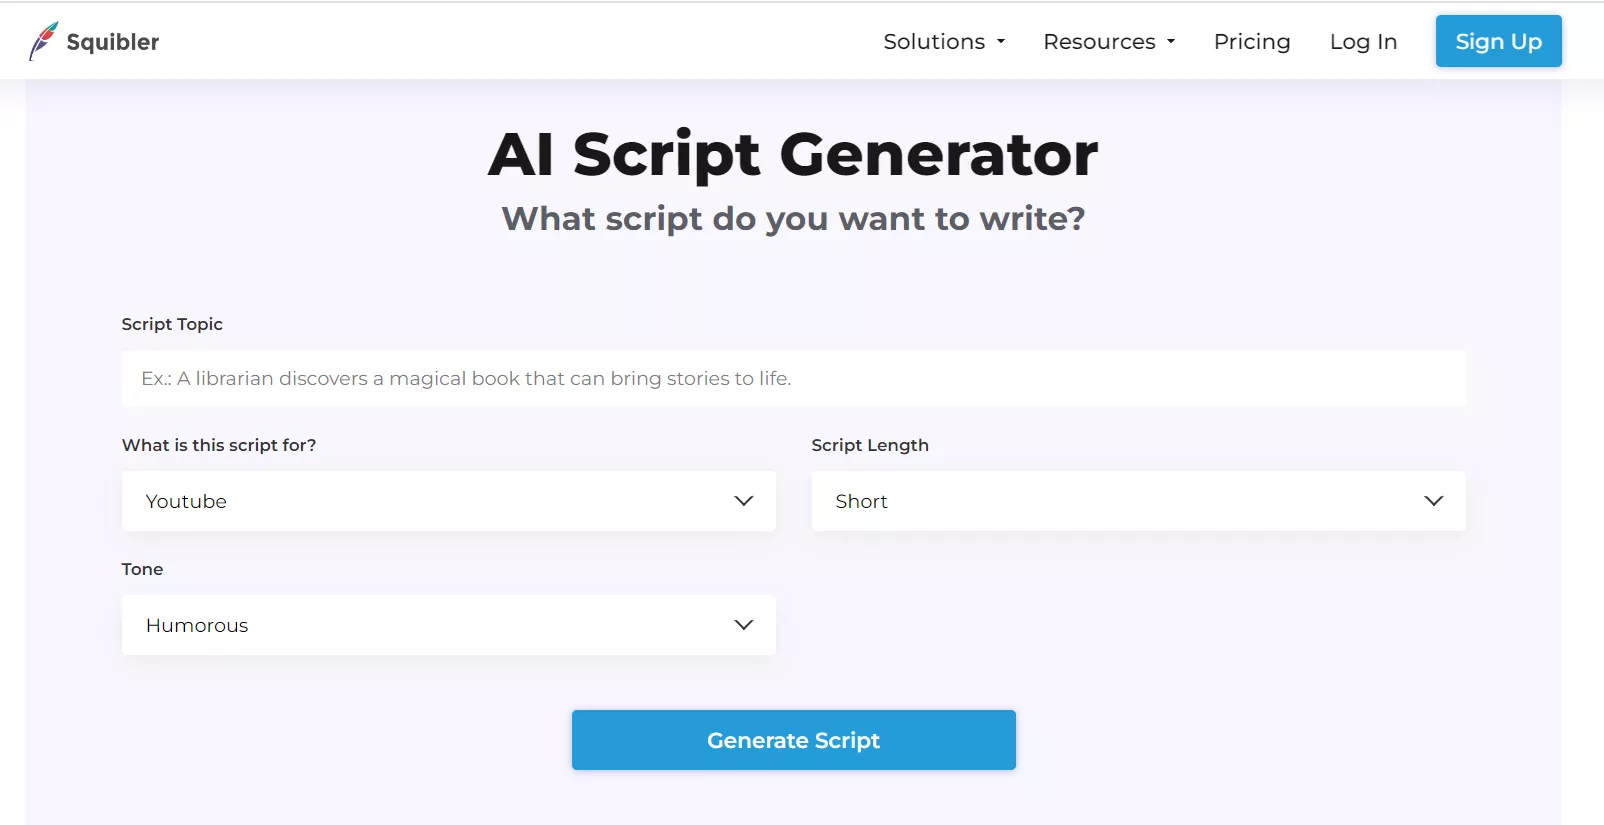1604x825 pixels.
Task: Click the caret next to Solutions
Action: click(x=1001, y=42)
